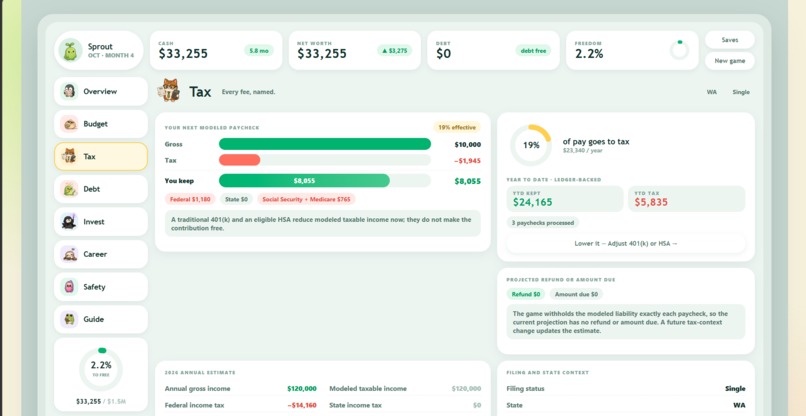806x416 pixels.
Task: Click the Federal income tax −$14,160 value
Action: pyautogui.click(x=302, y=405)
